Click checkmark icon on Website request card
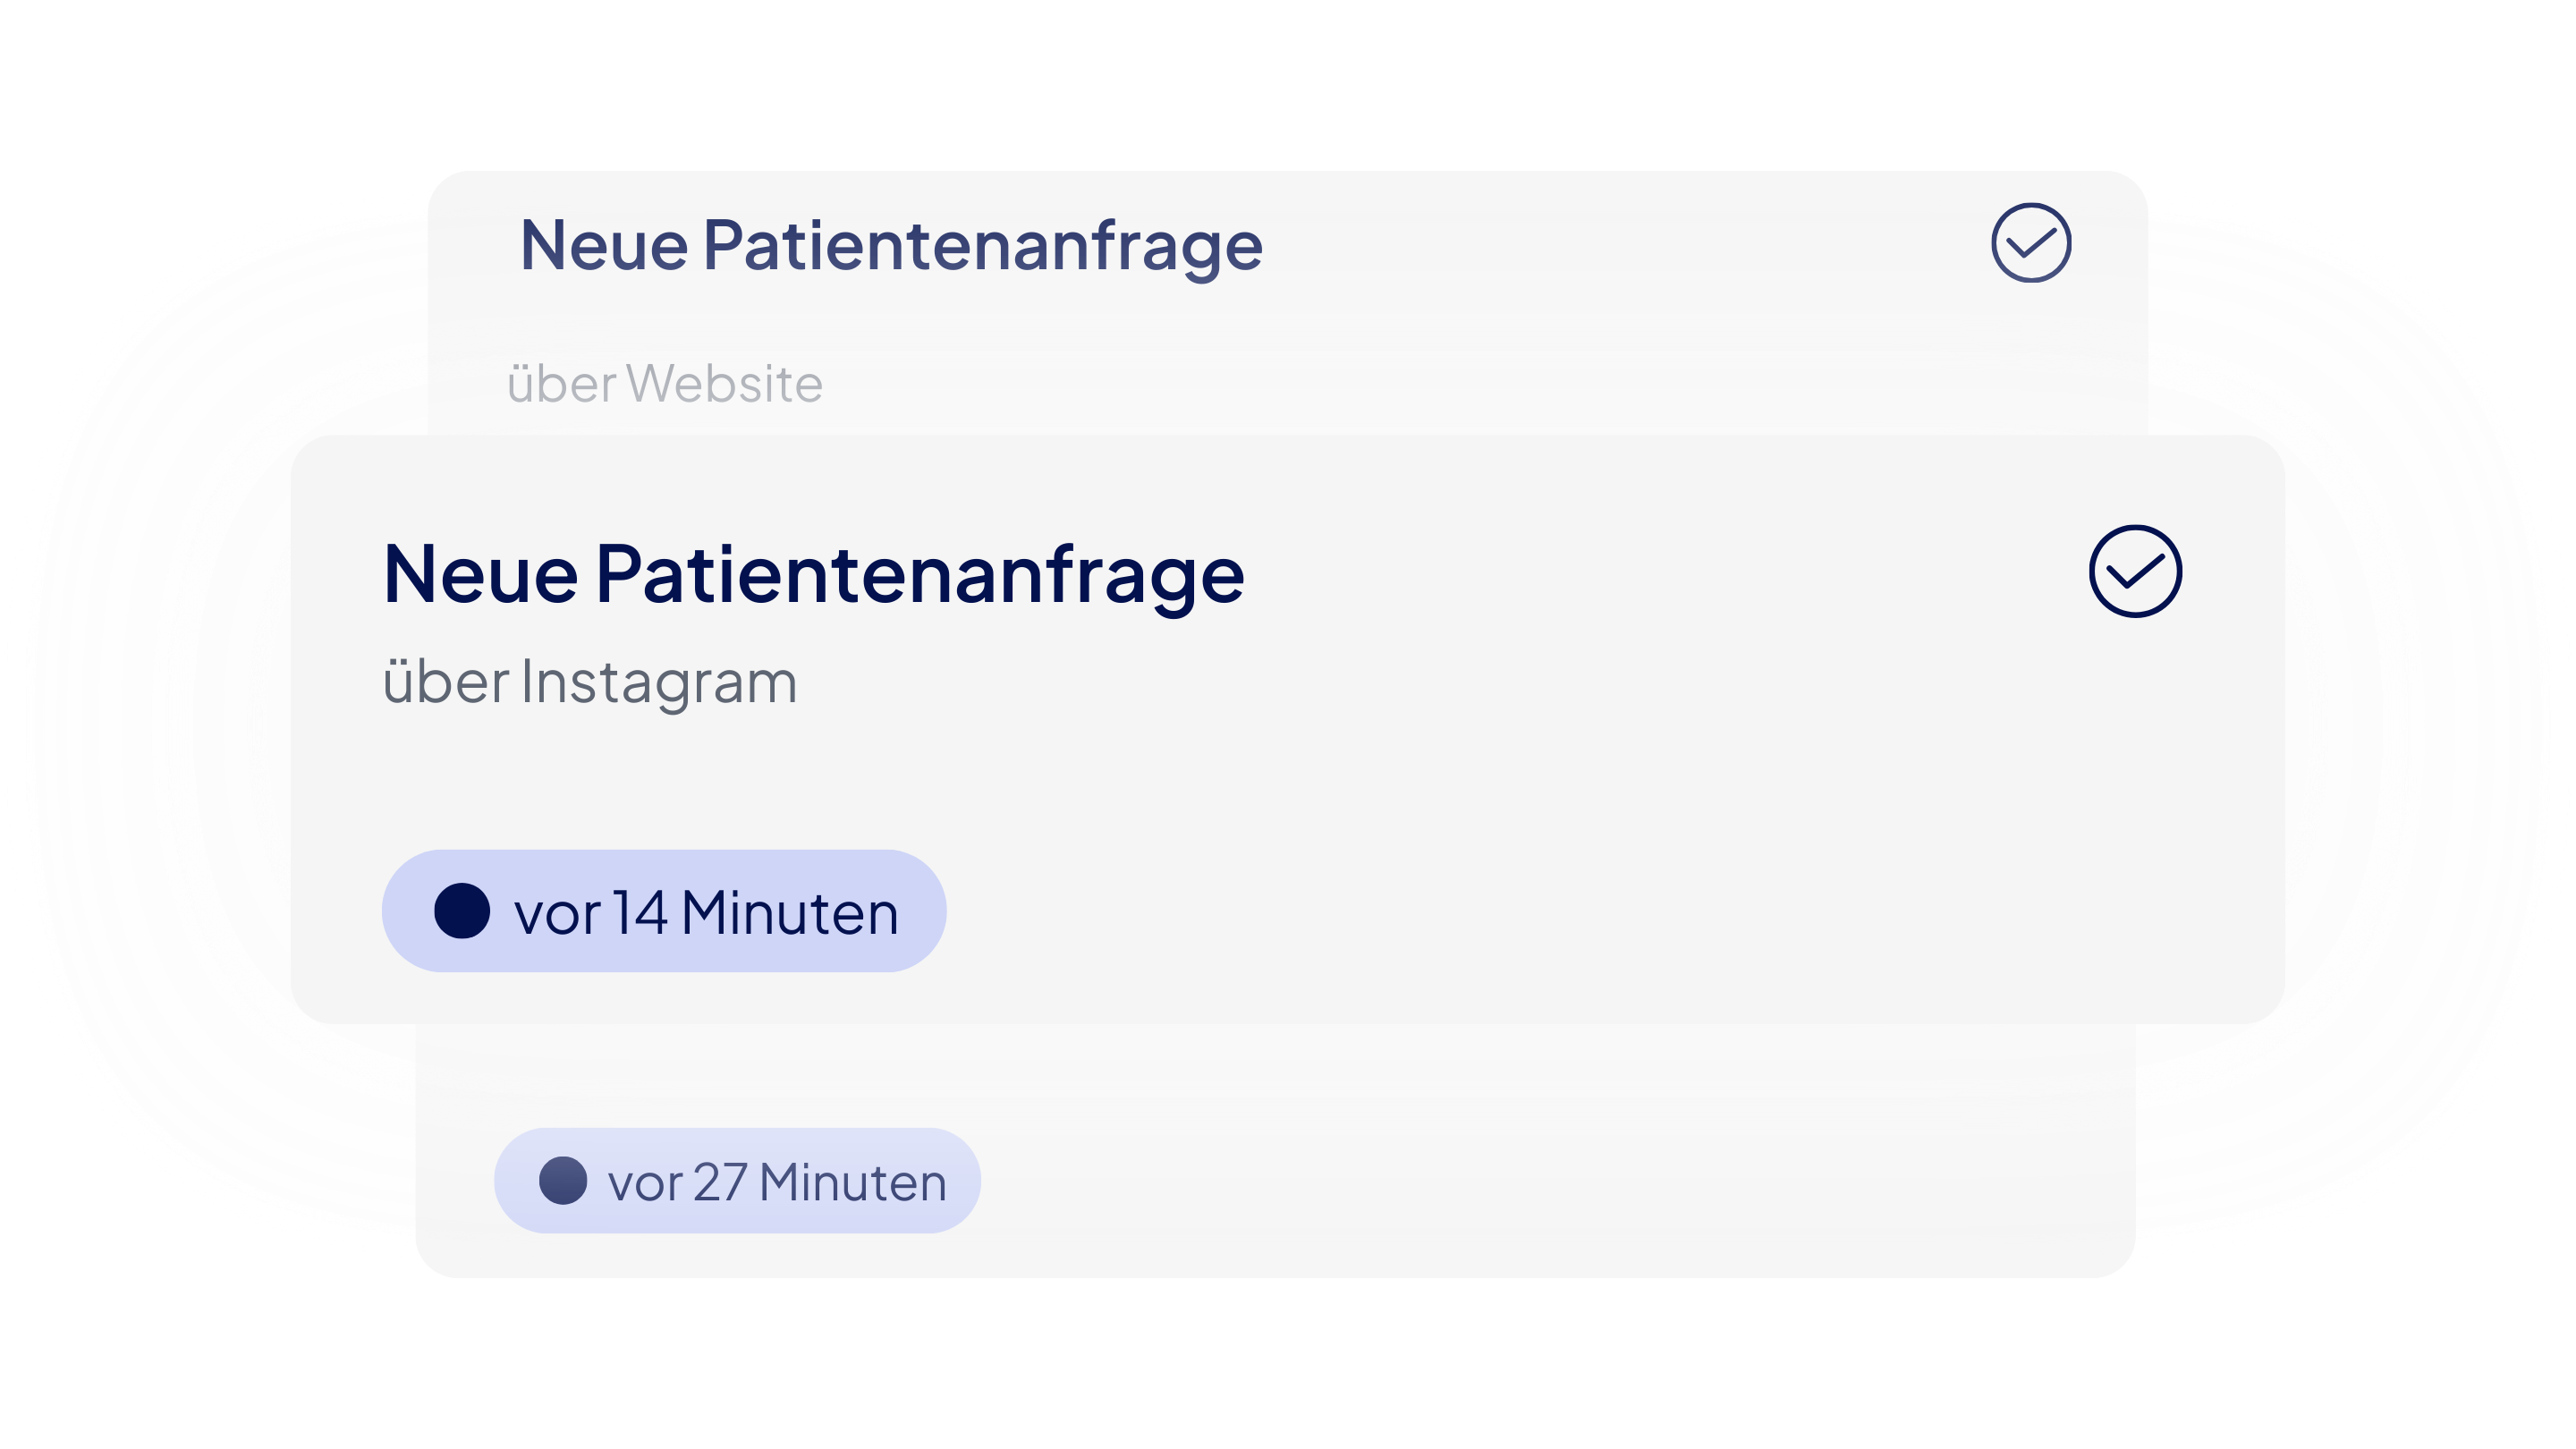This screenshot has width=2576, height=1449. pos(2030,243)
